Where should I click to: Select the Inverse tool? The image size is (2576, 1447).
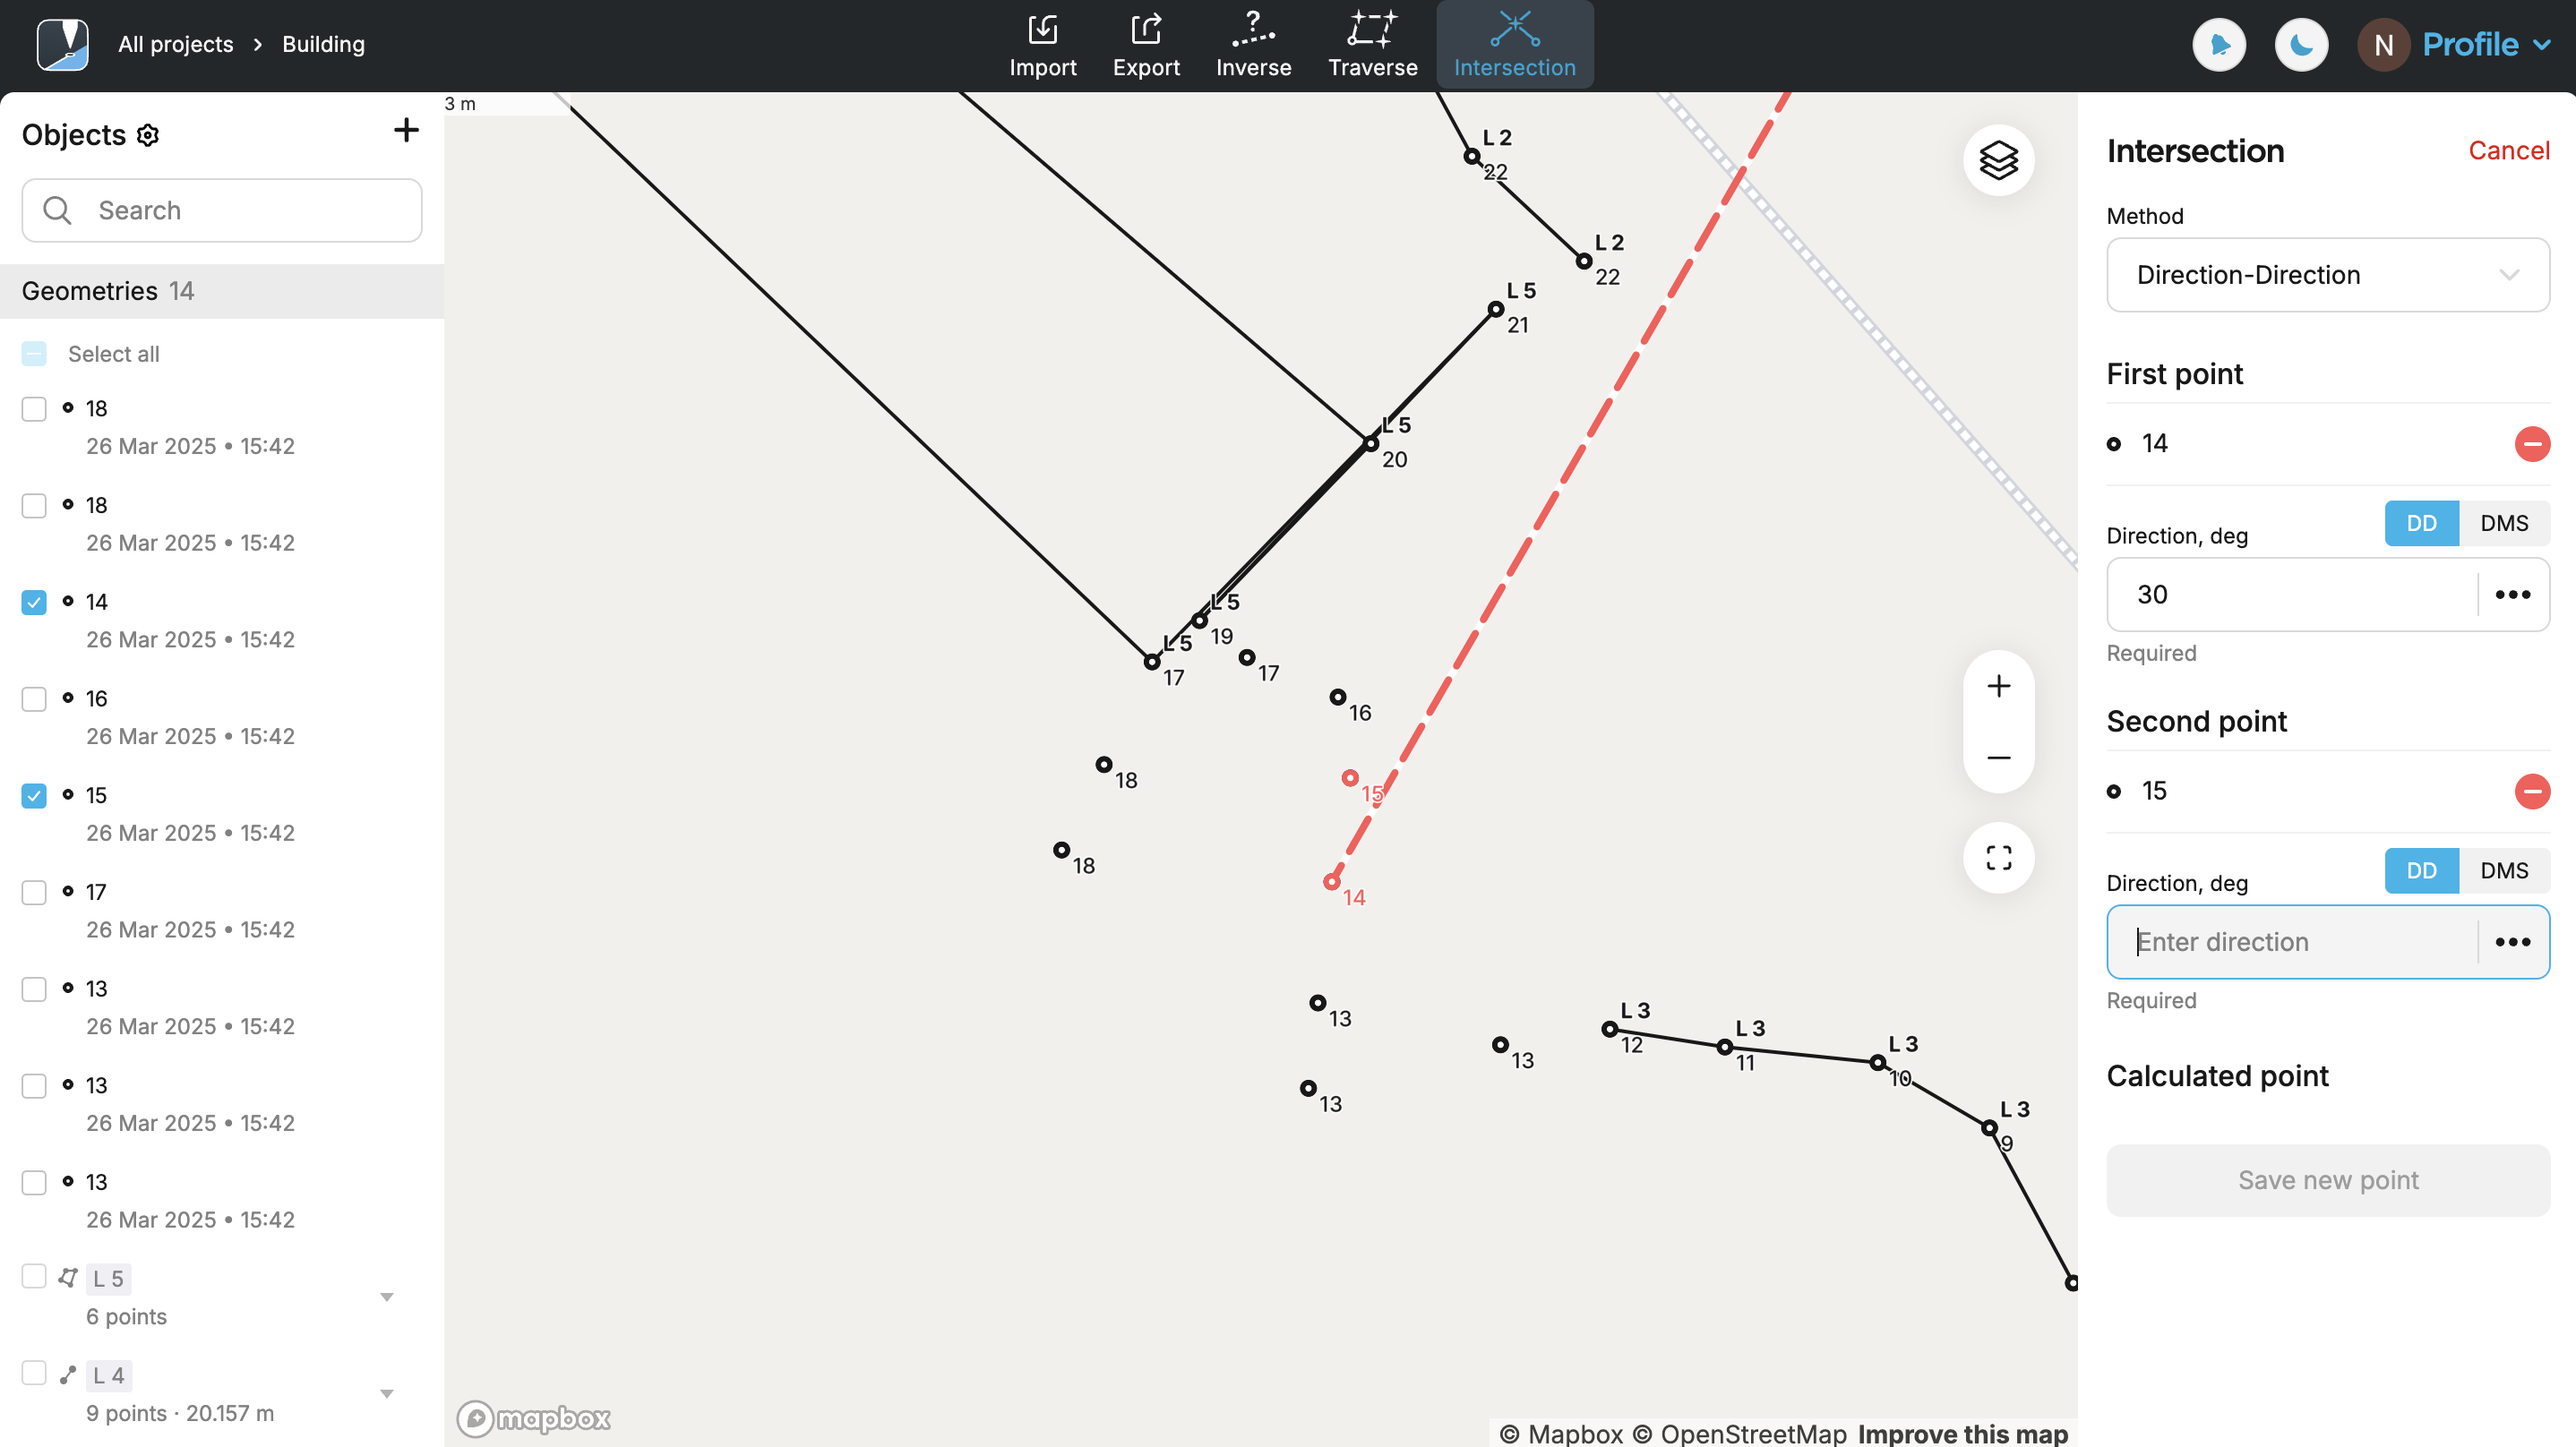[x=1253, y=45]
